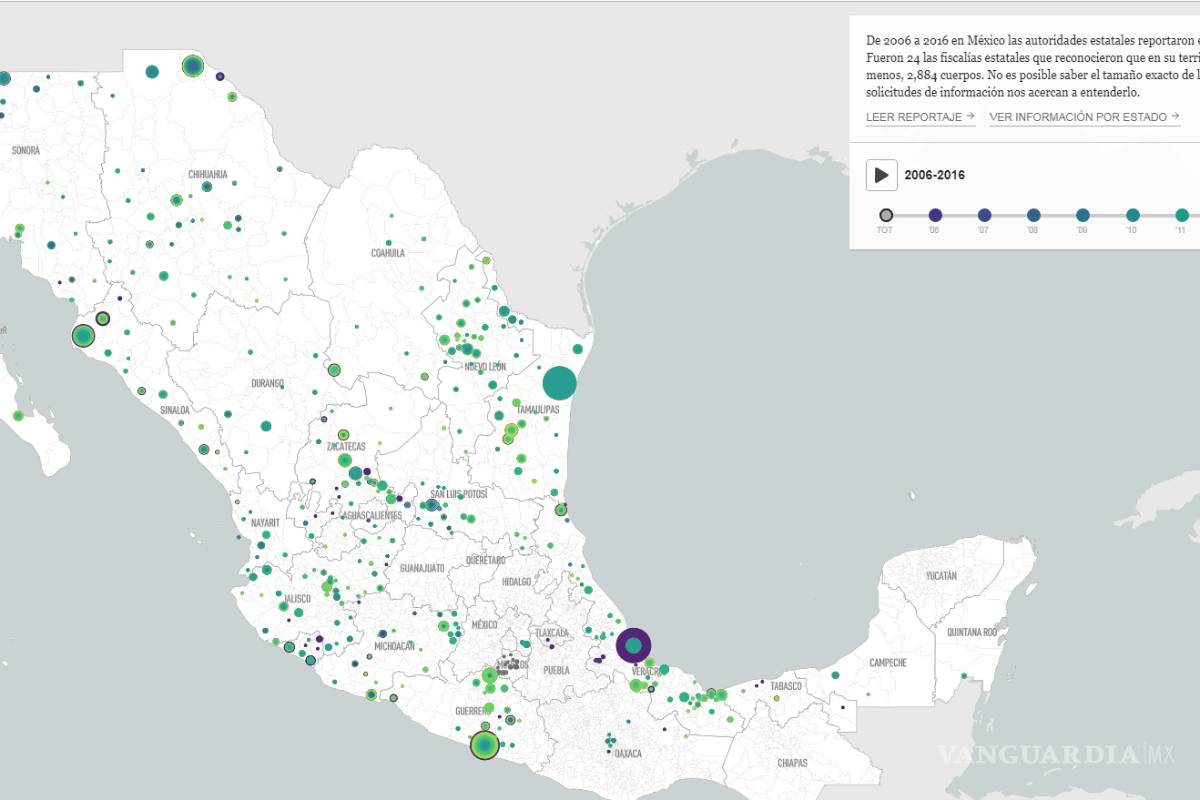Click the large teal bubble off the Tamaulipas coast
The image size is (1200, 800).
pyautogui.click(x=560, y=382)
